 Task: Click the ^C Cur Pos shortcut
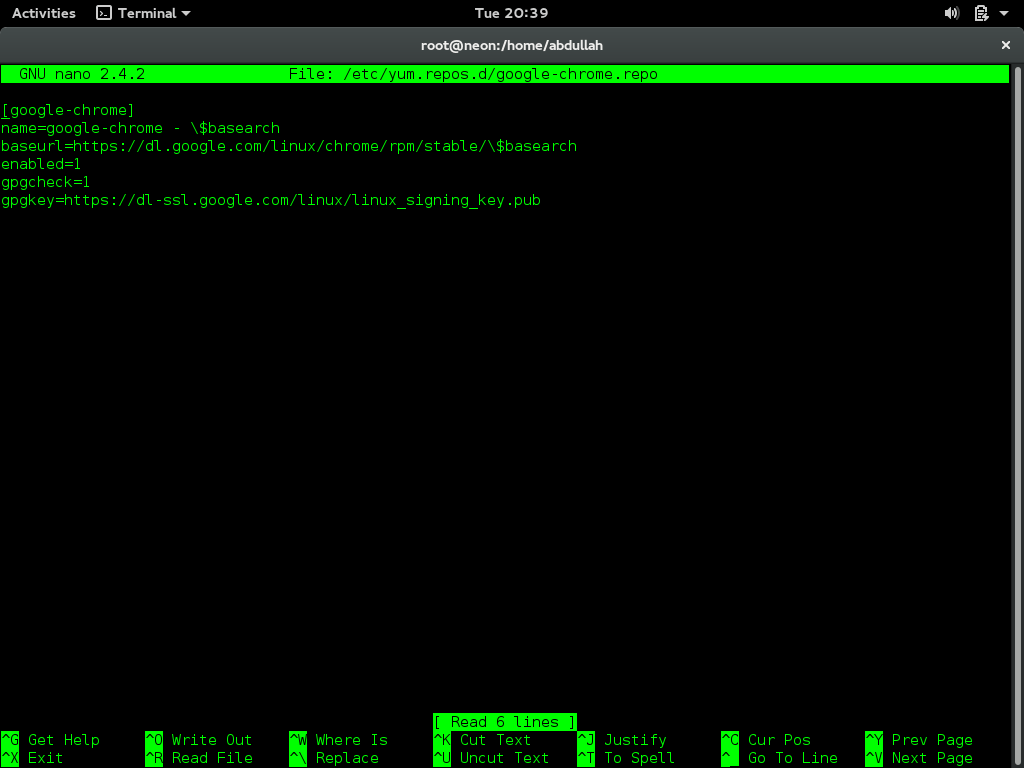[766, 740]
